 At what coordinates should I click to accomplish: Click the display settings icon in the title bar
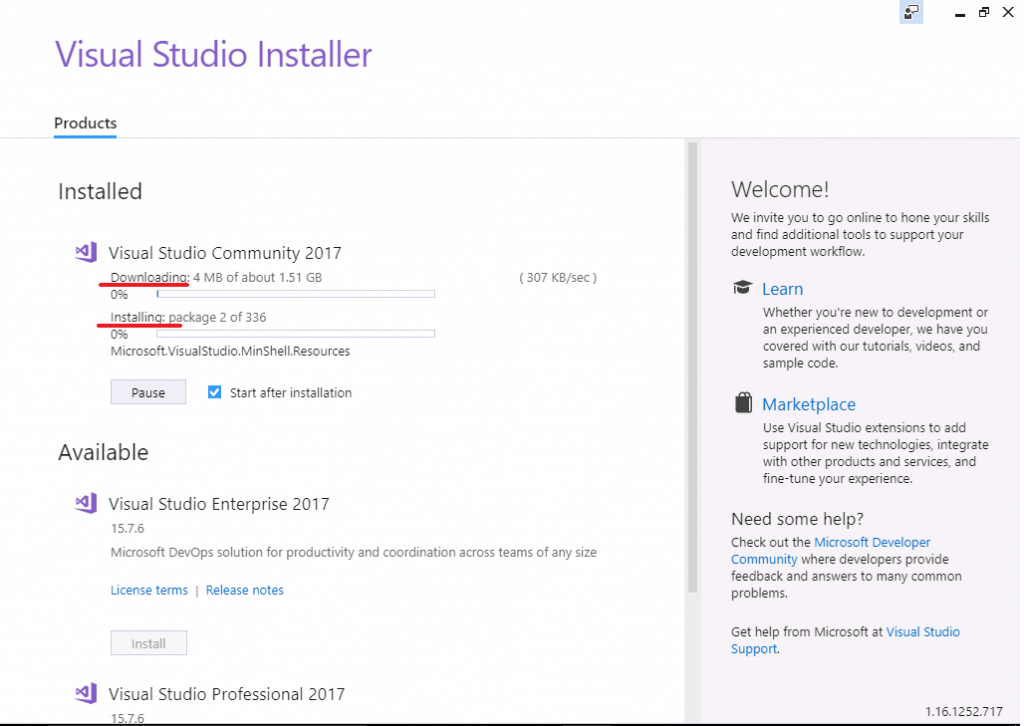(x=910, y=12)
